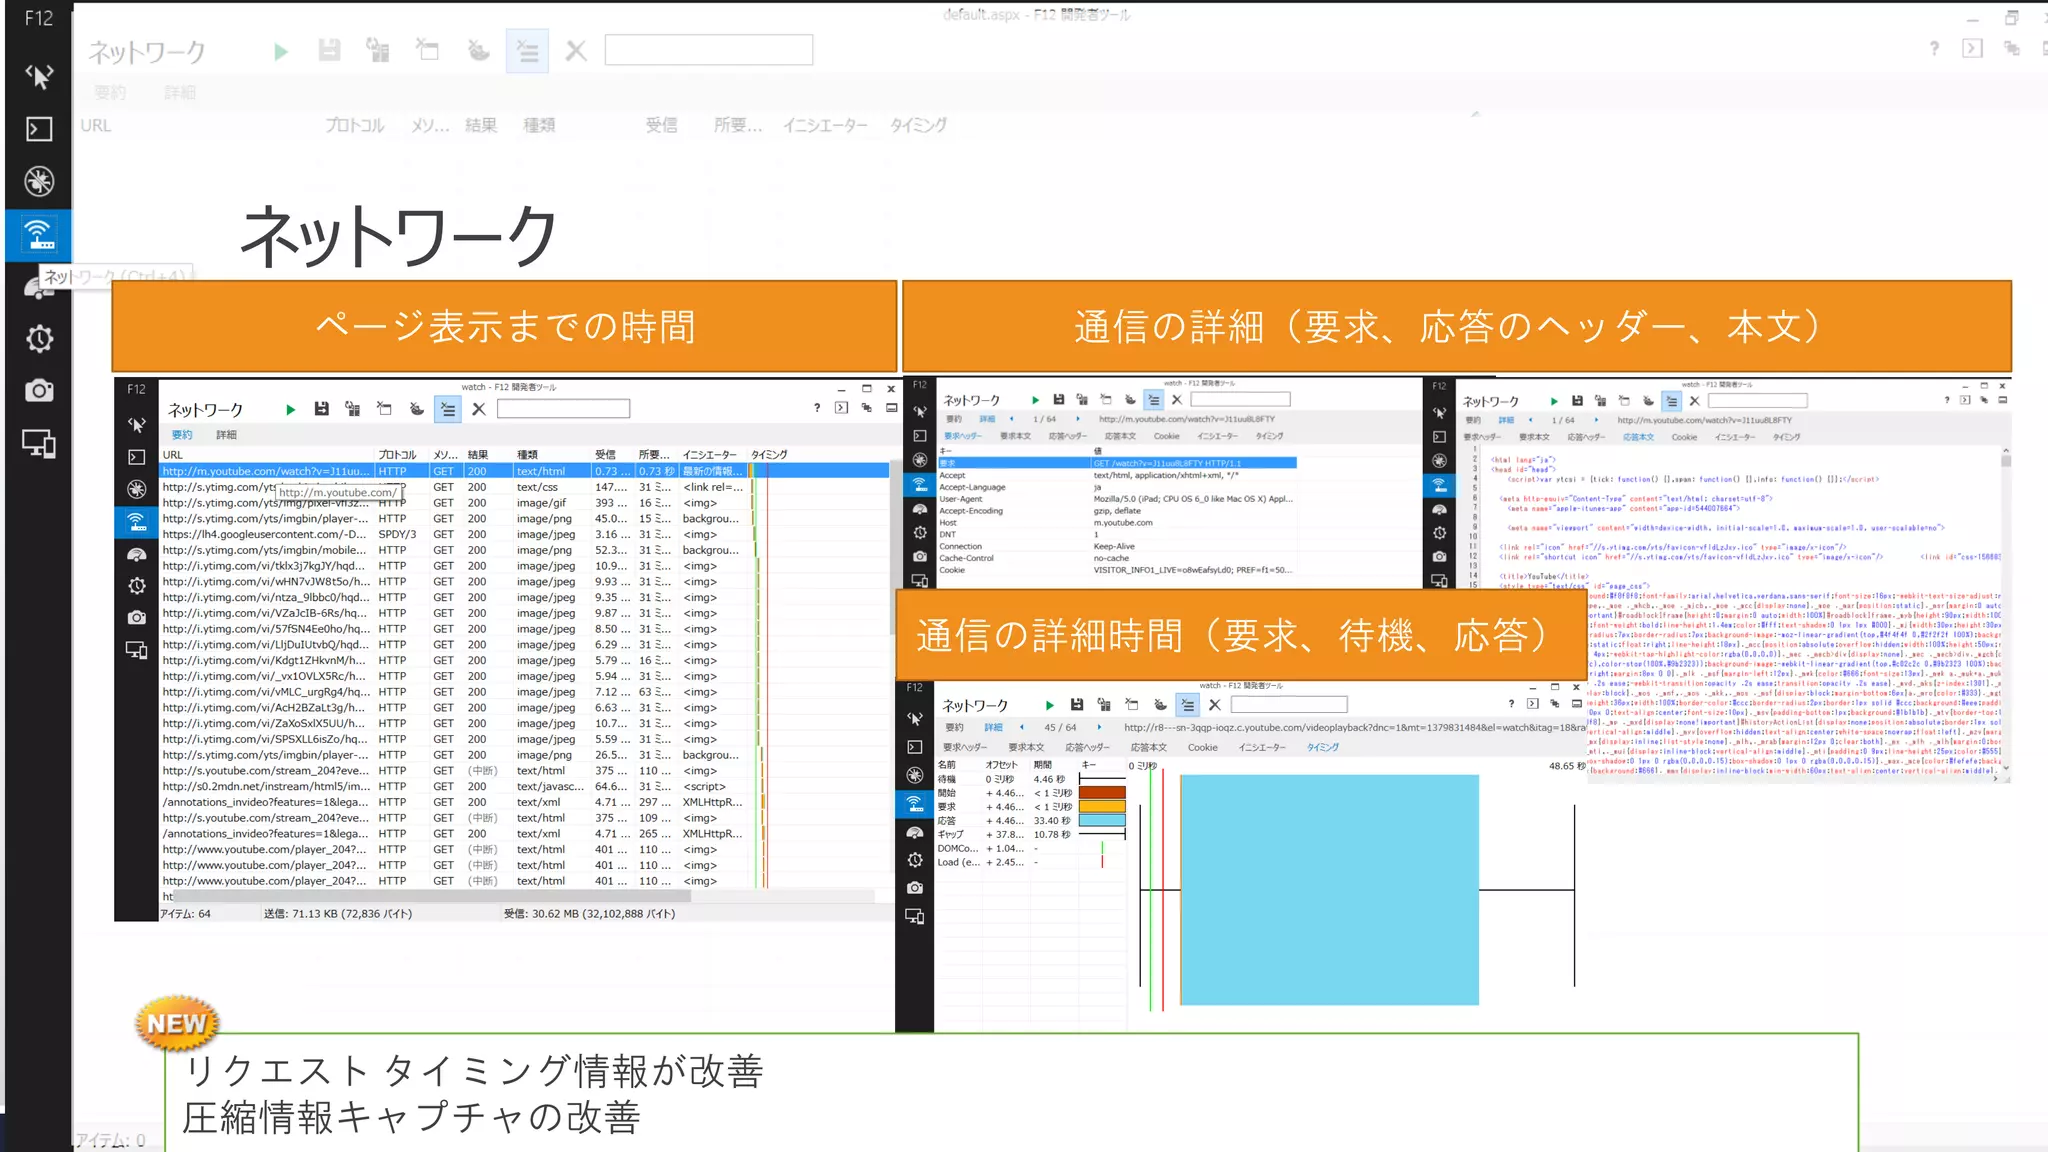Click save disk icon in timing screenshot toolbar
Viewport: 2048px width, 1152px height.
(1076, 705)
